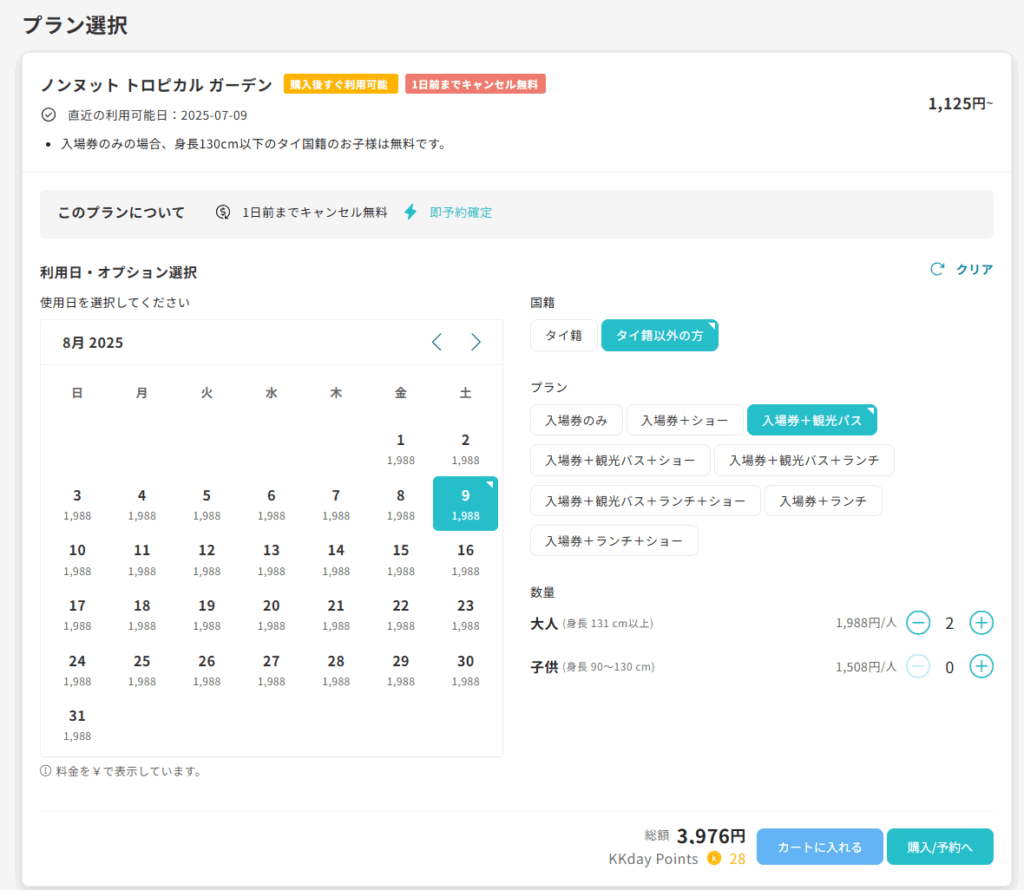Choose 入場券＋ランチ＋ショー plan
Viewport: 1024px width, 890px height.
pyautogui.click(x=613, y=541)
